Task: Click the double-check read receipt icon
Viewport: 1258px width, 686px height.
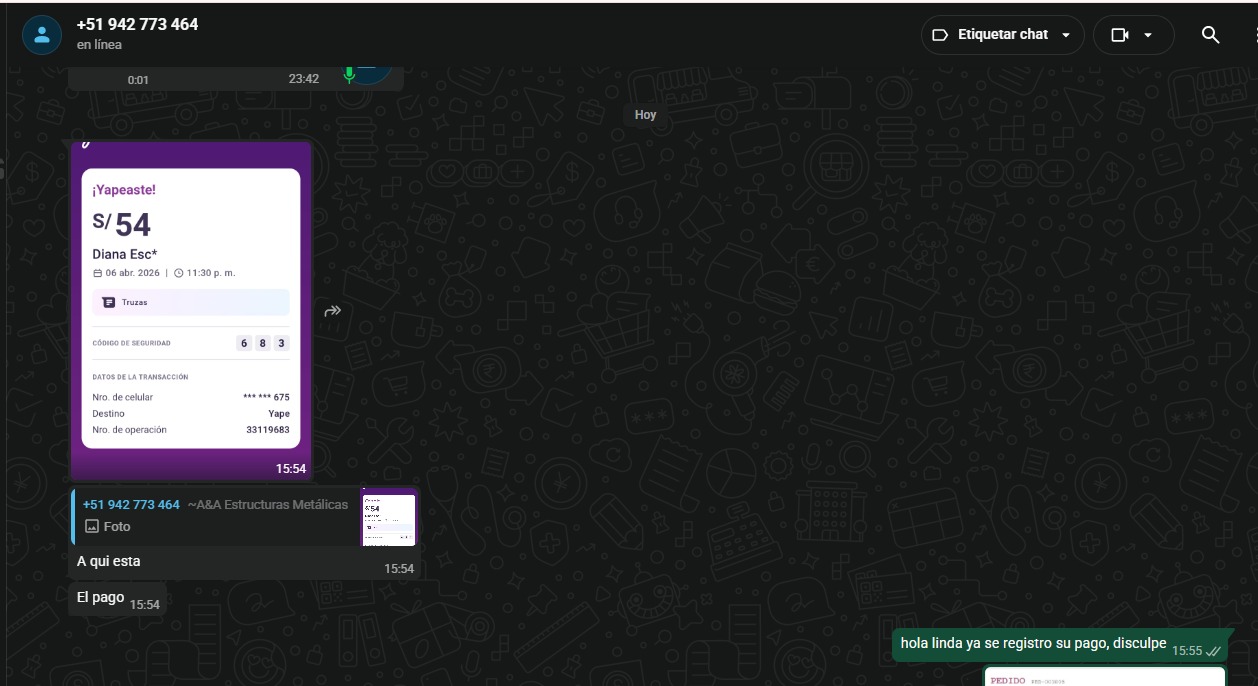Action: (x=1213, y=651)
